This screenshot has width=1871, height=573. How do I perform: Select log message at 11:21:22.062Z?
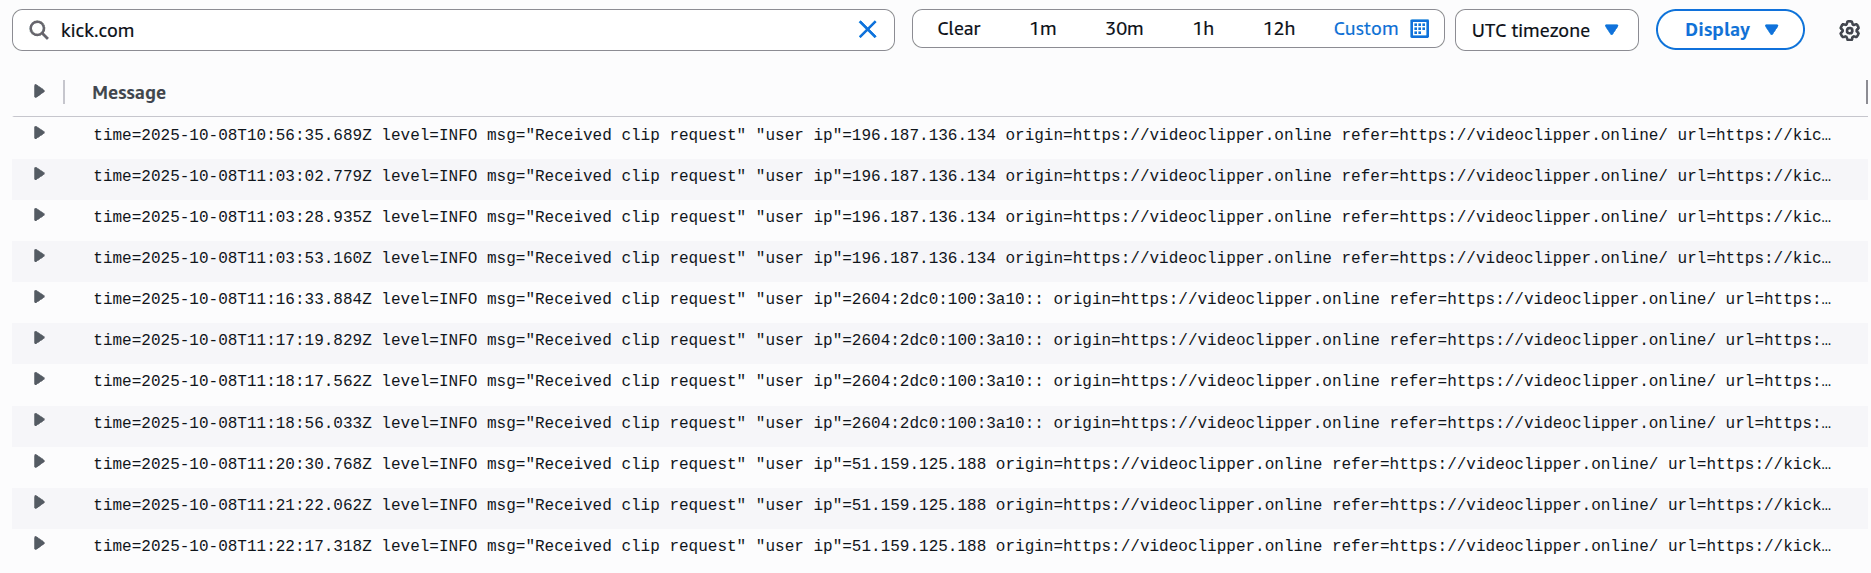click(x=962, y=505)
